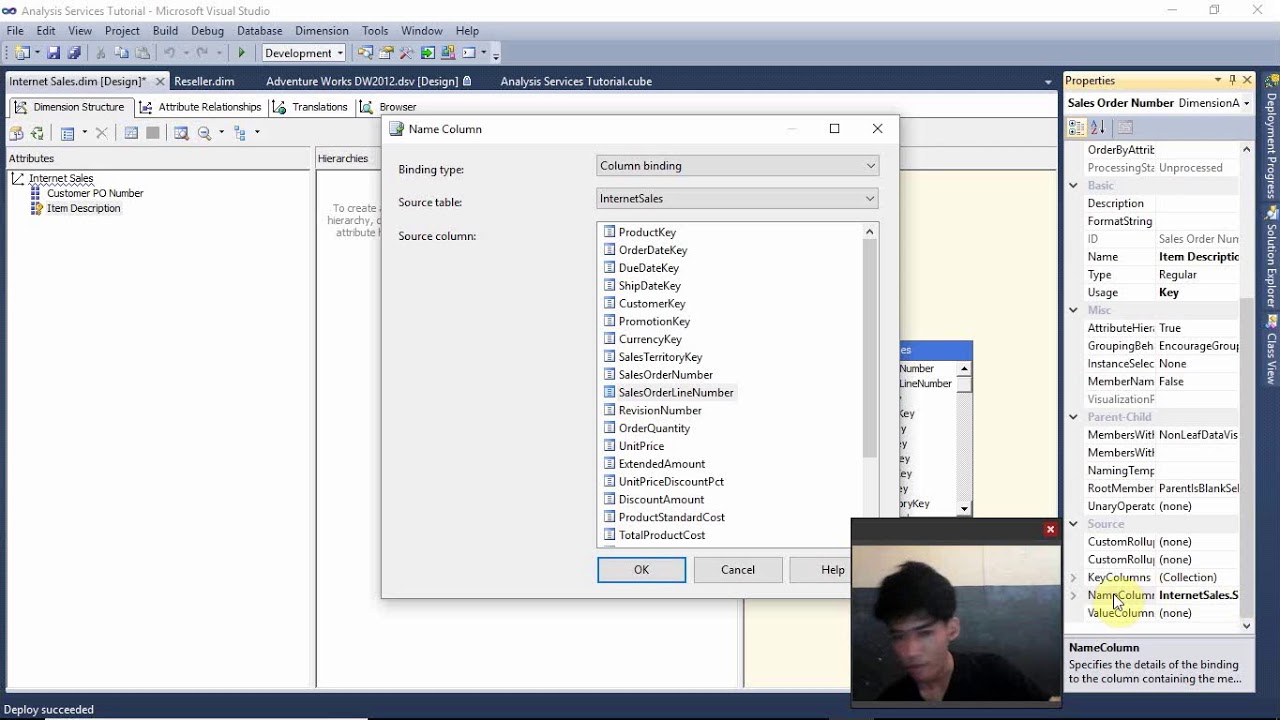
Task: Click the Paste clipboard icon
Action: coord(142,53)
